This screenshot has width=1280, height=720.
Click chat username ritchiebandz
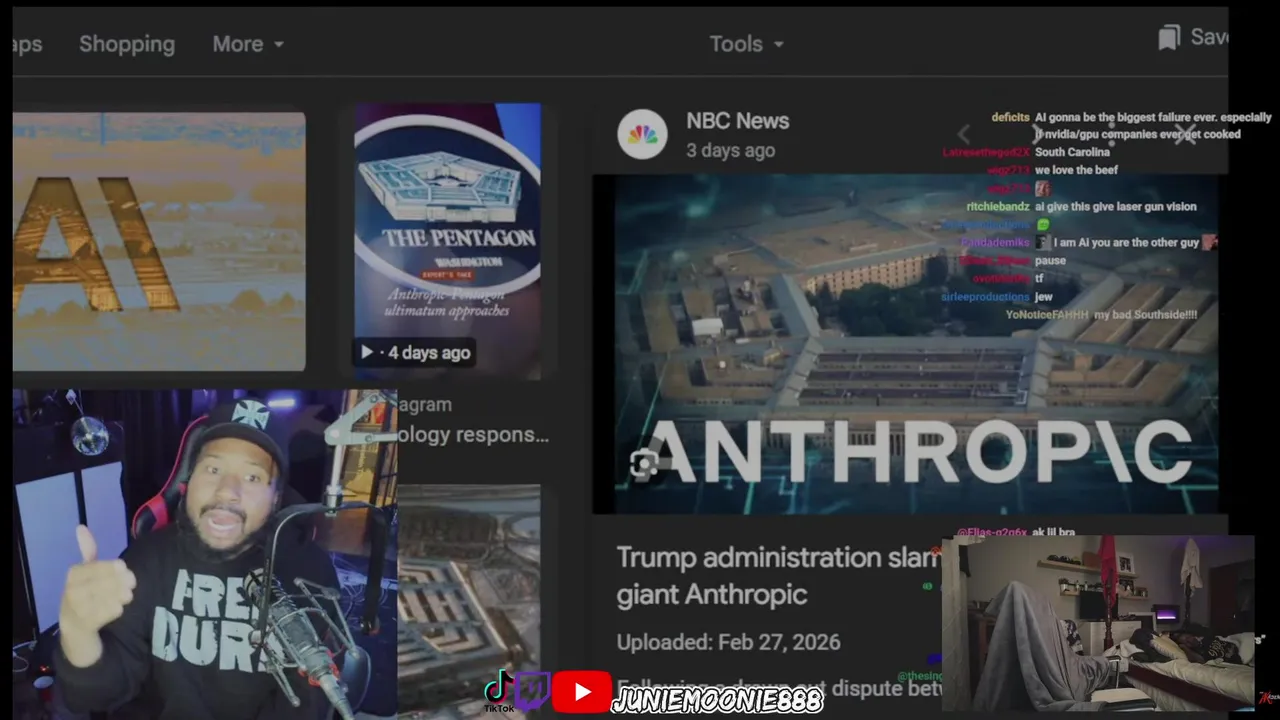coord(996,207)
